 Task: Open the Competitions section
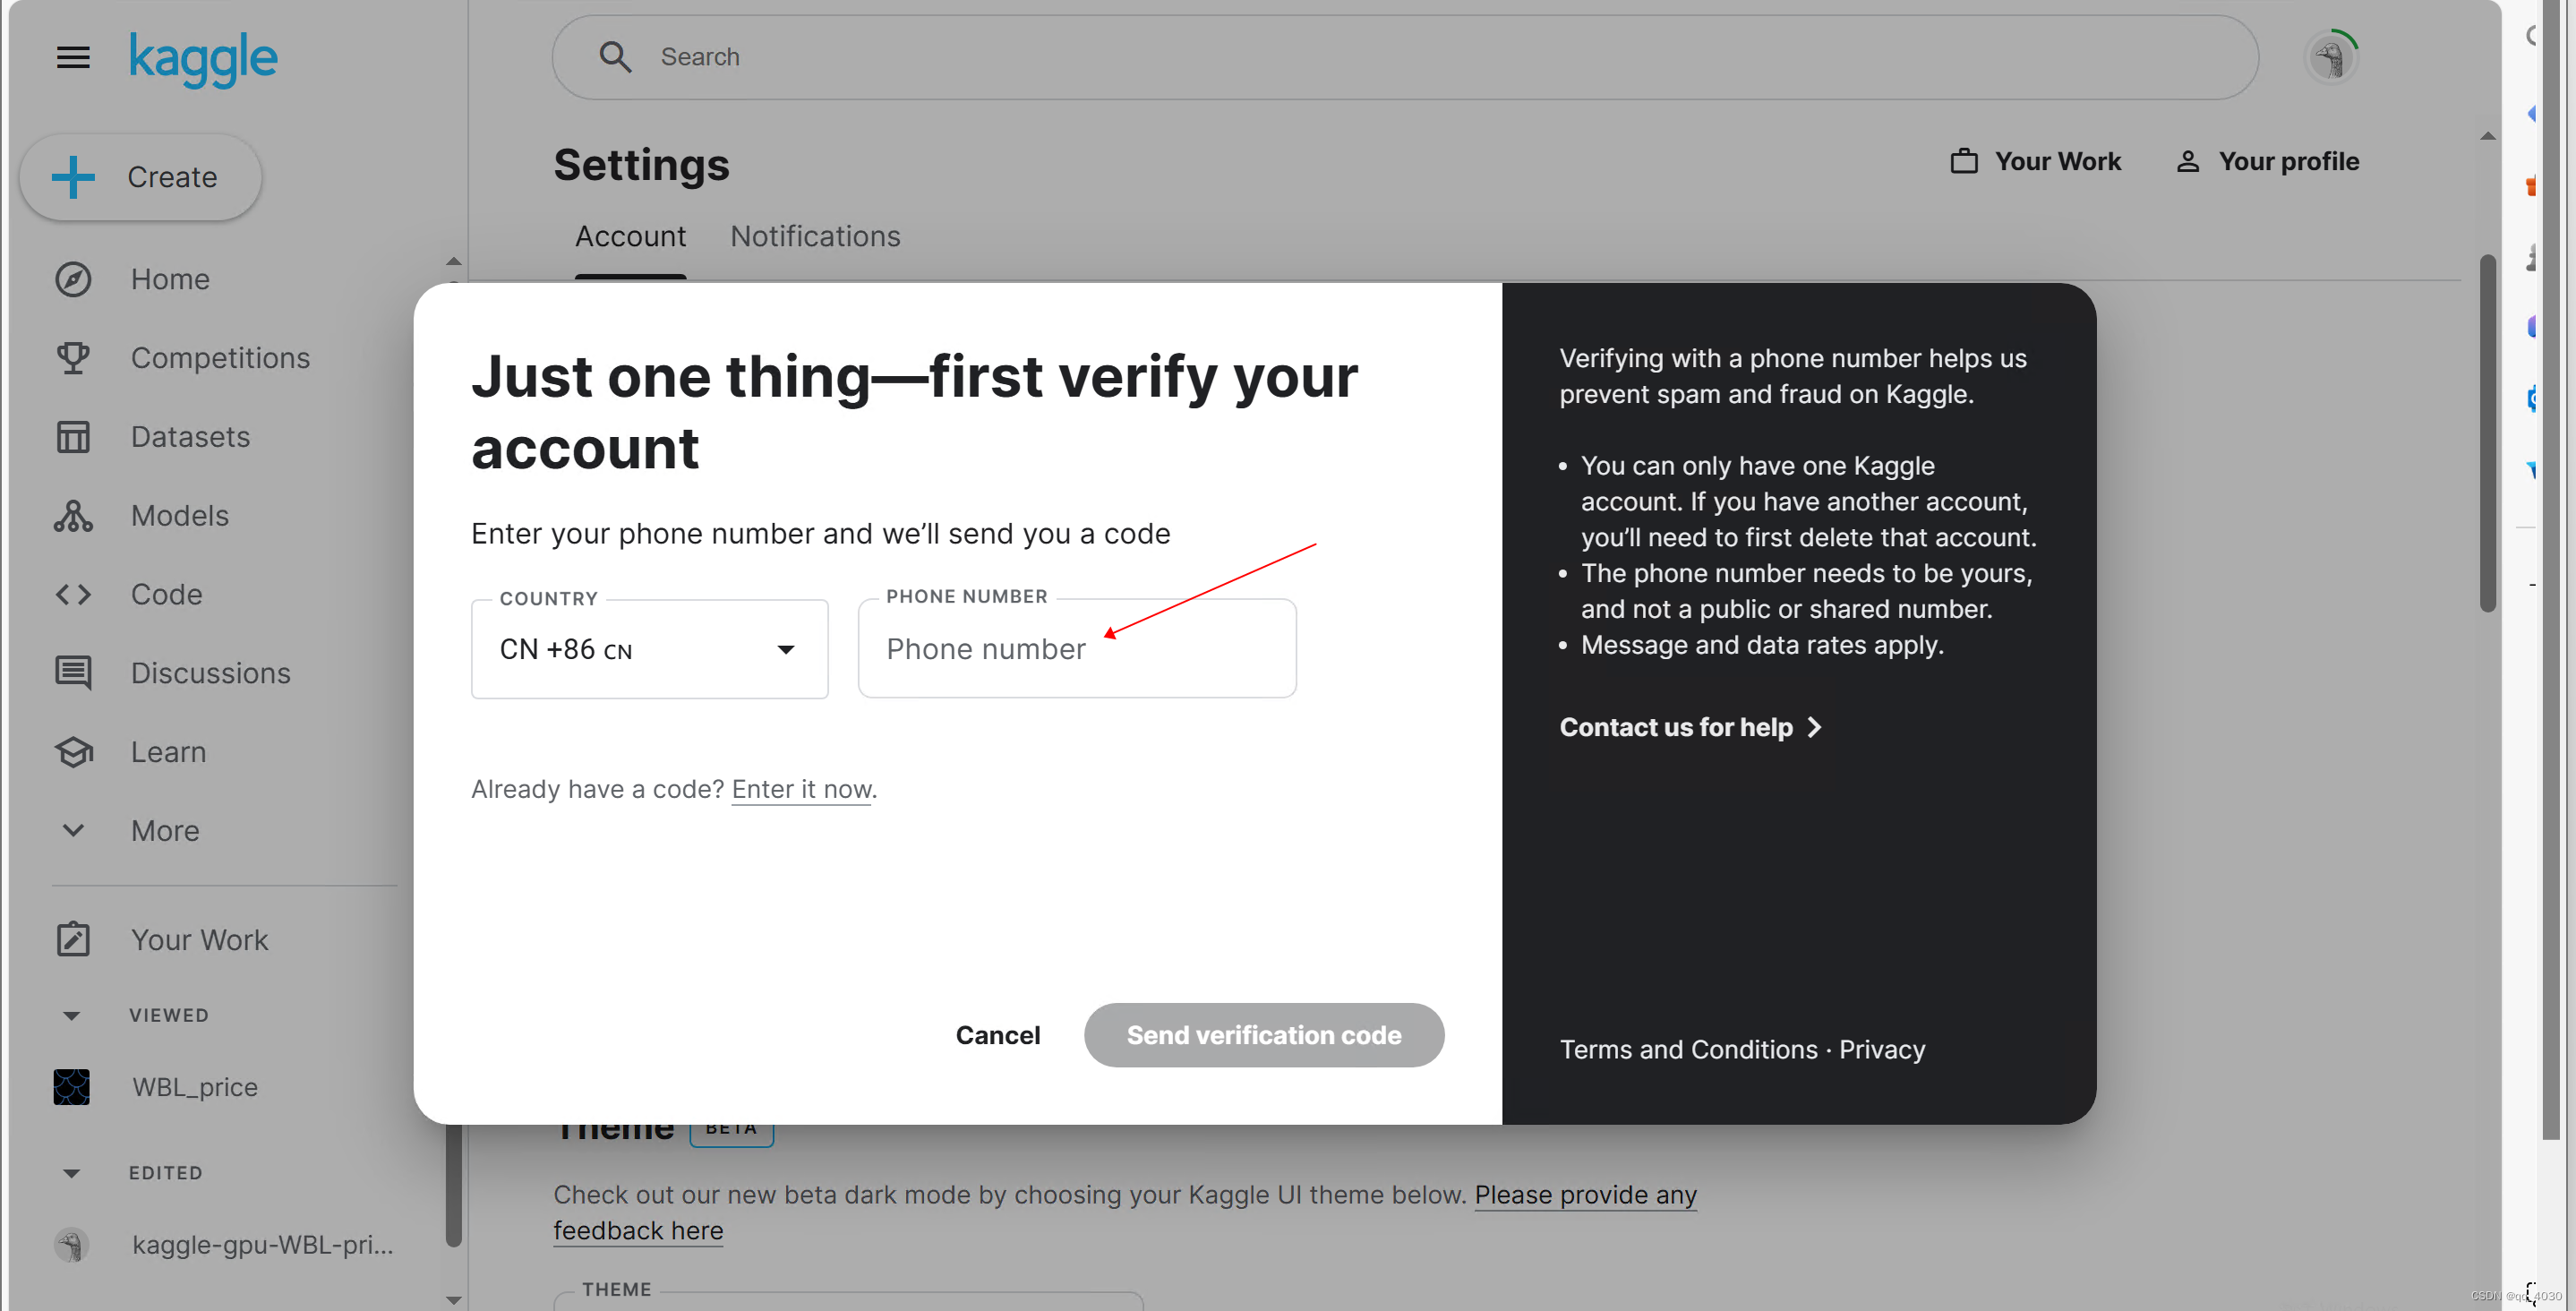pyautogui.click(x=220, y=356)
